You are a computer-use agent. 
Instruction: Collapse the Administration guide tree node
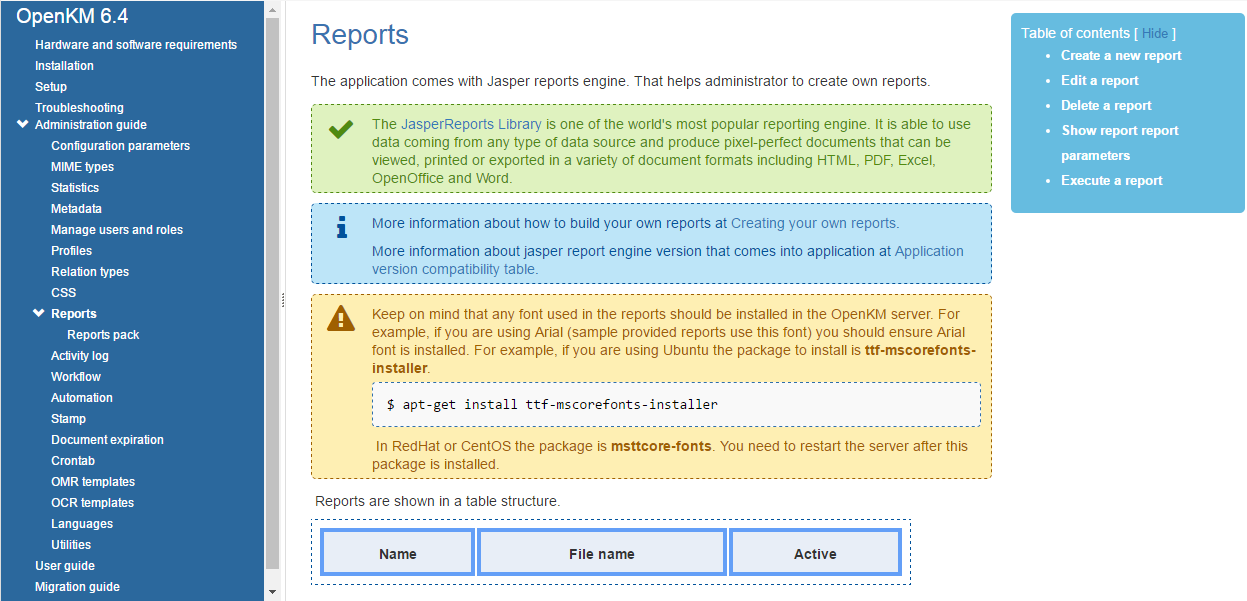pyautogui.click(x=23, y=125)
